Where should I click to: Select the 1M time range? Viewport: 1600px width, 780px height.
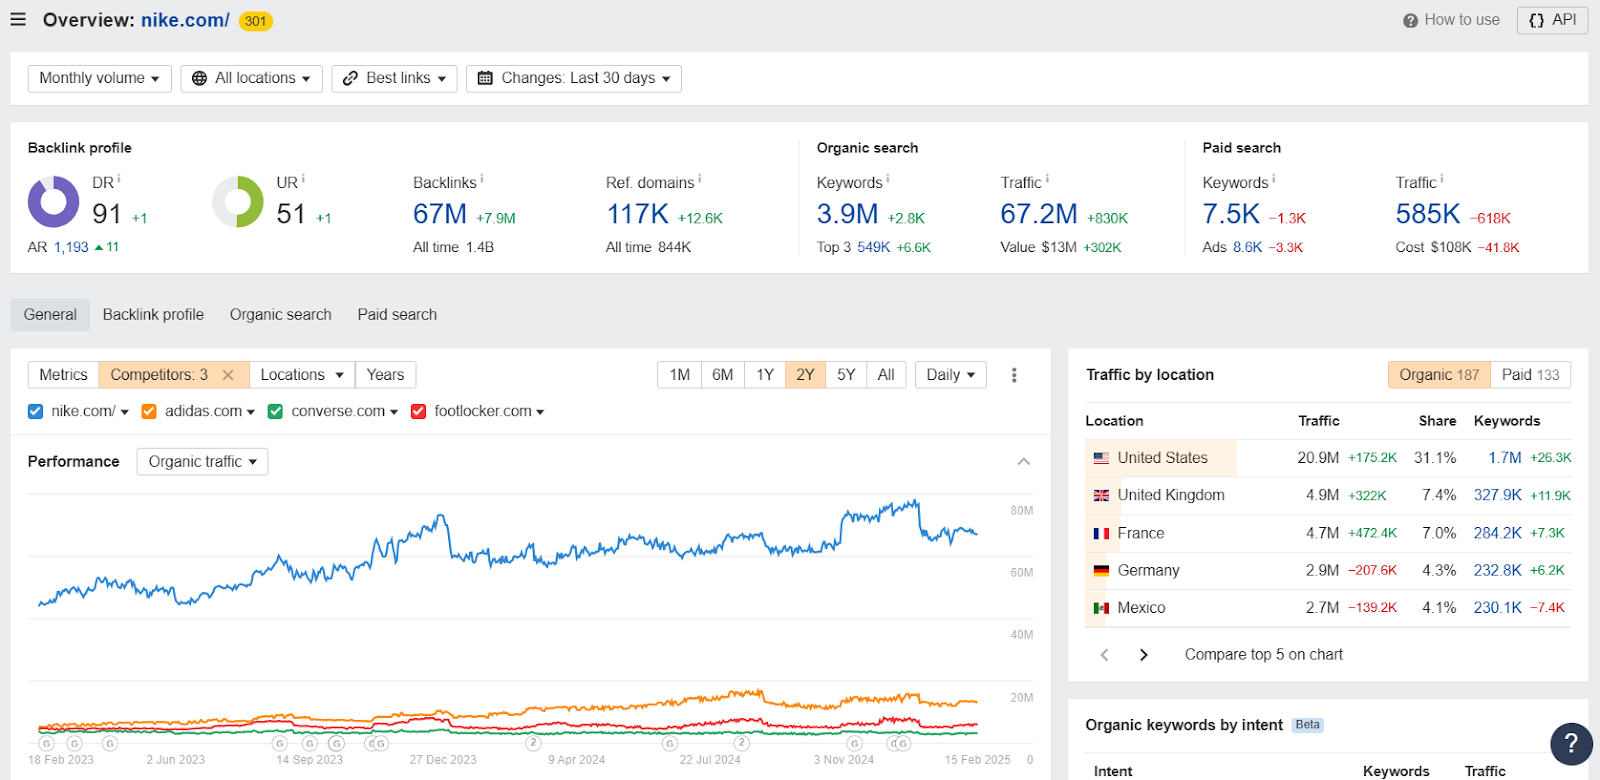680,375
